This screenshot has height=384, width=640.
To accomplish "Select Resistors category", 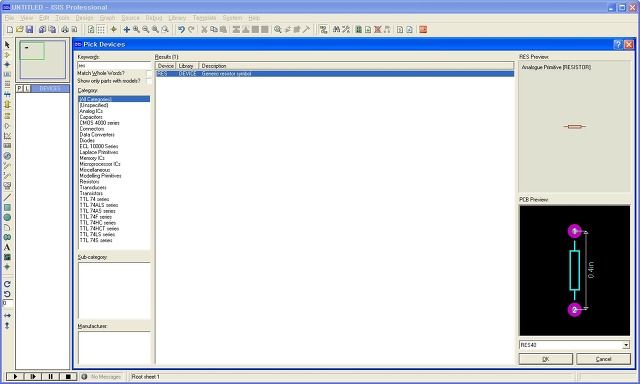I will click(89, 182).
